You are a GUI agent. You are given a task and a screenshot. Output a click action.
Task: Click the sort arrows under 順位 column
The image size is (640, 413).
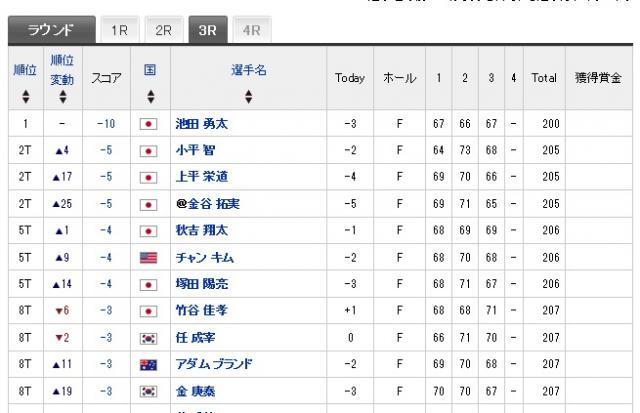pos(26,97)
